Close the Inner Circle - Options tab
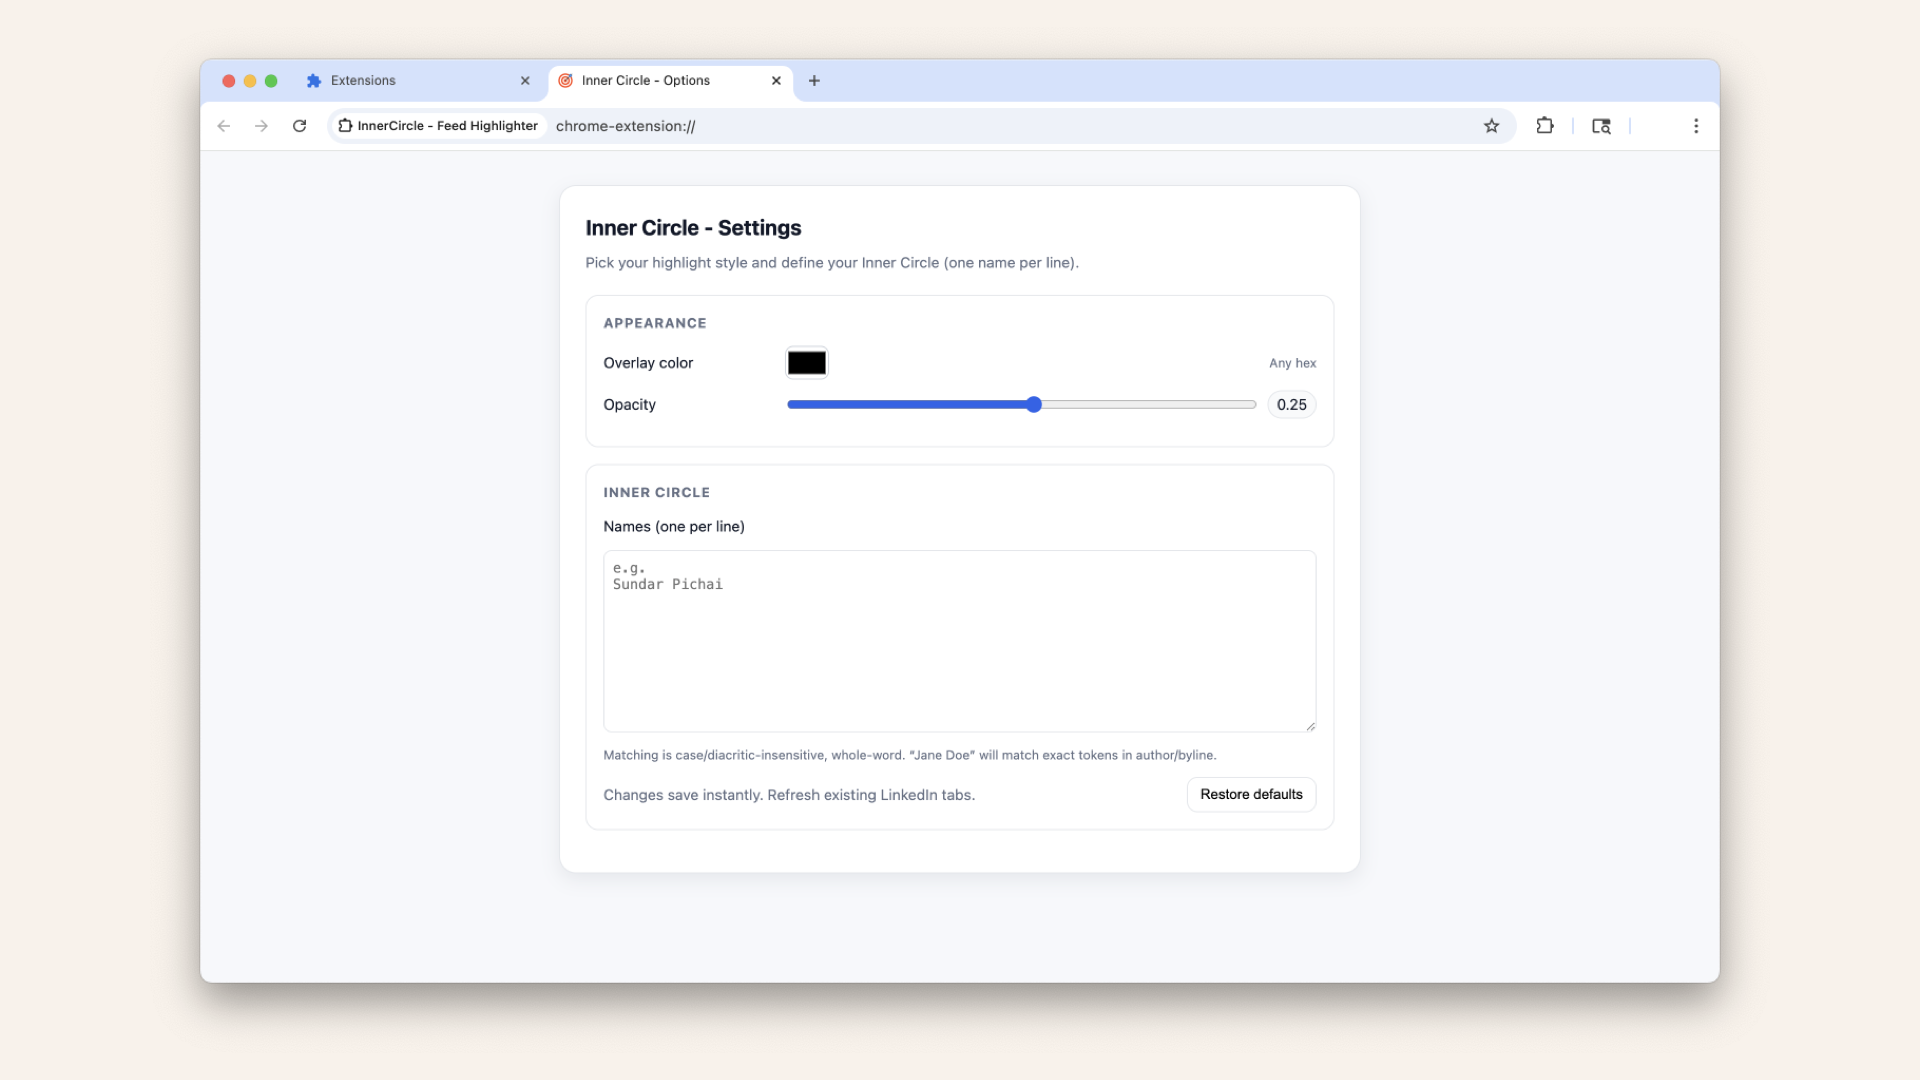The height and width of the screenshot is (1080, 1920). point(776,81)
